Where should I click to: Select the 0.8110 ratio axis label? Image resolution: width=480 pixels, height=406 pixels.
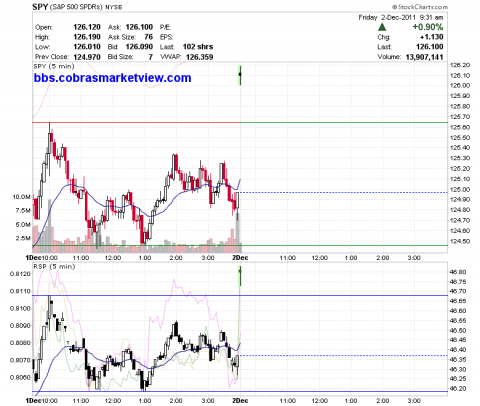(20, 291)
